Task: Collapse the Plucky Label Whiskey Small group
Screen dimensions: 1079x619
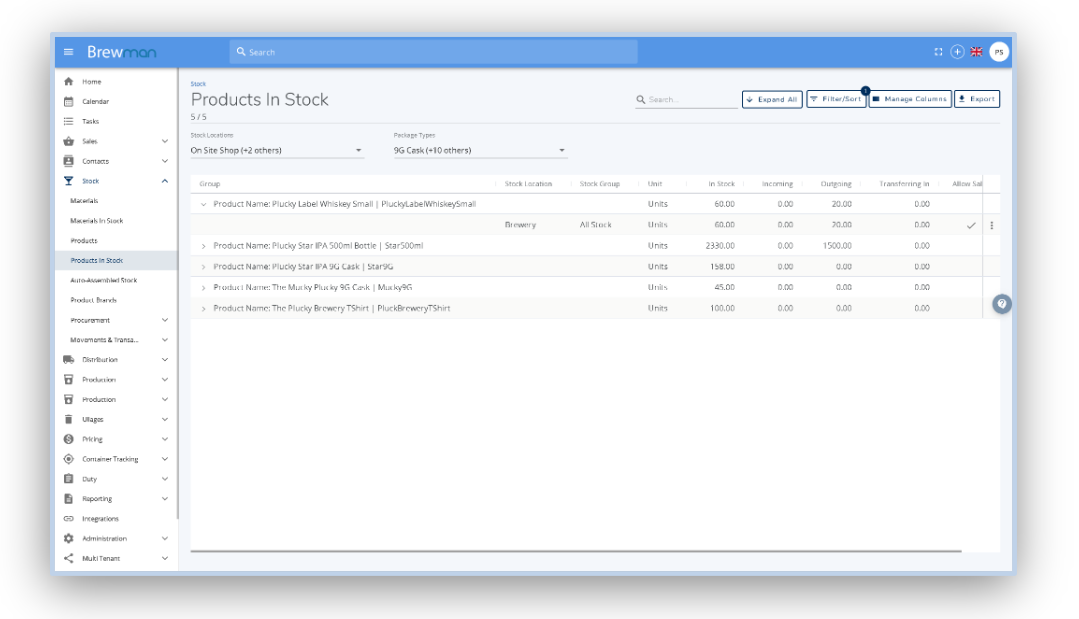Action: 204,204
